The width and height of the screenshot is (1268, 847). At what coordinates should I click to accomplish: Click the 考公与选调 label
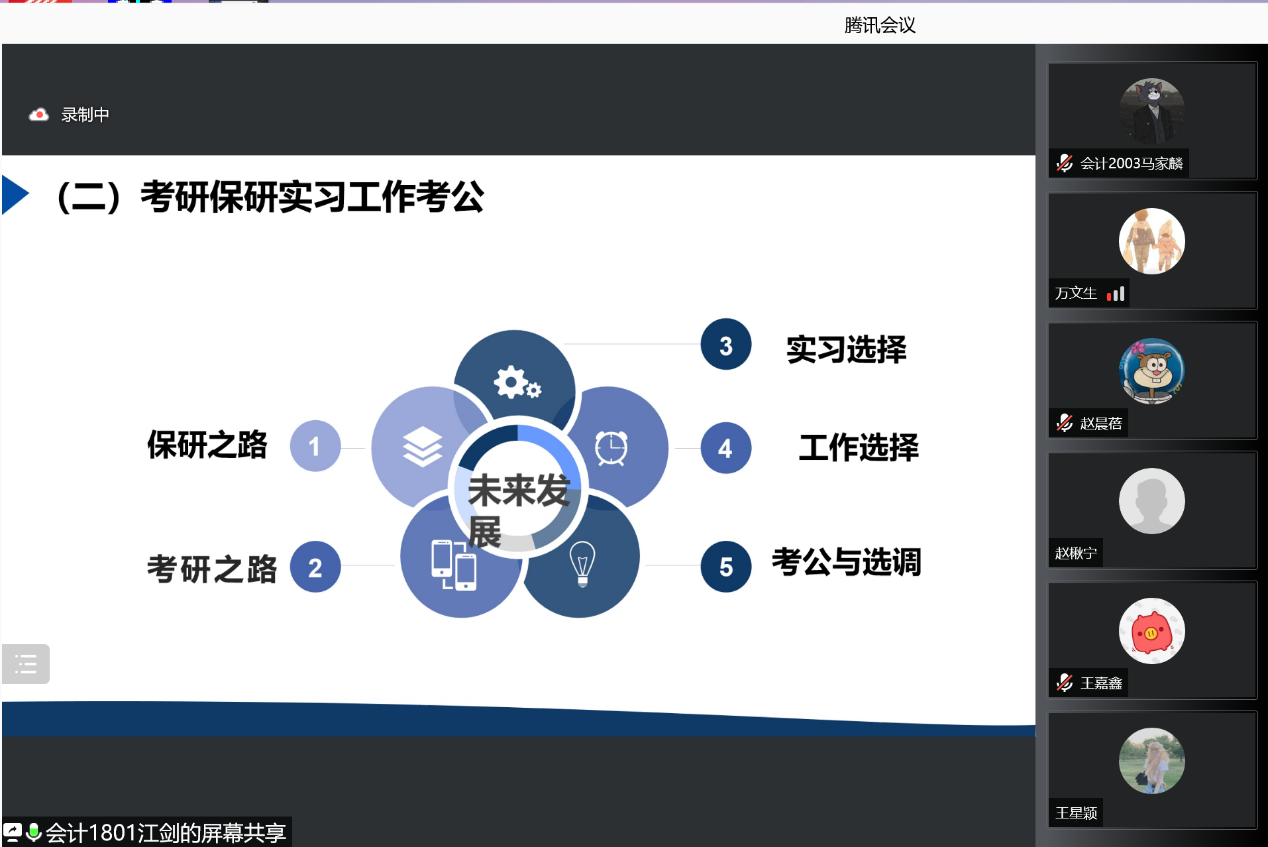pos(846,562)
